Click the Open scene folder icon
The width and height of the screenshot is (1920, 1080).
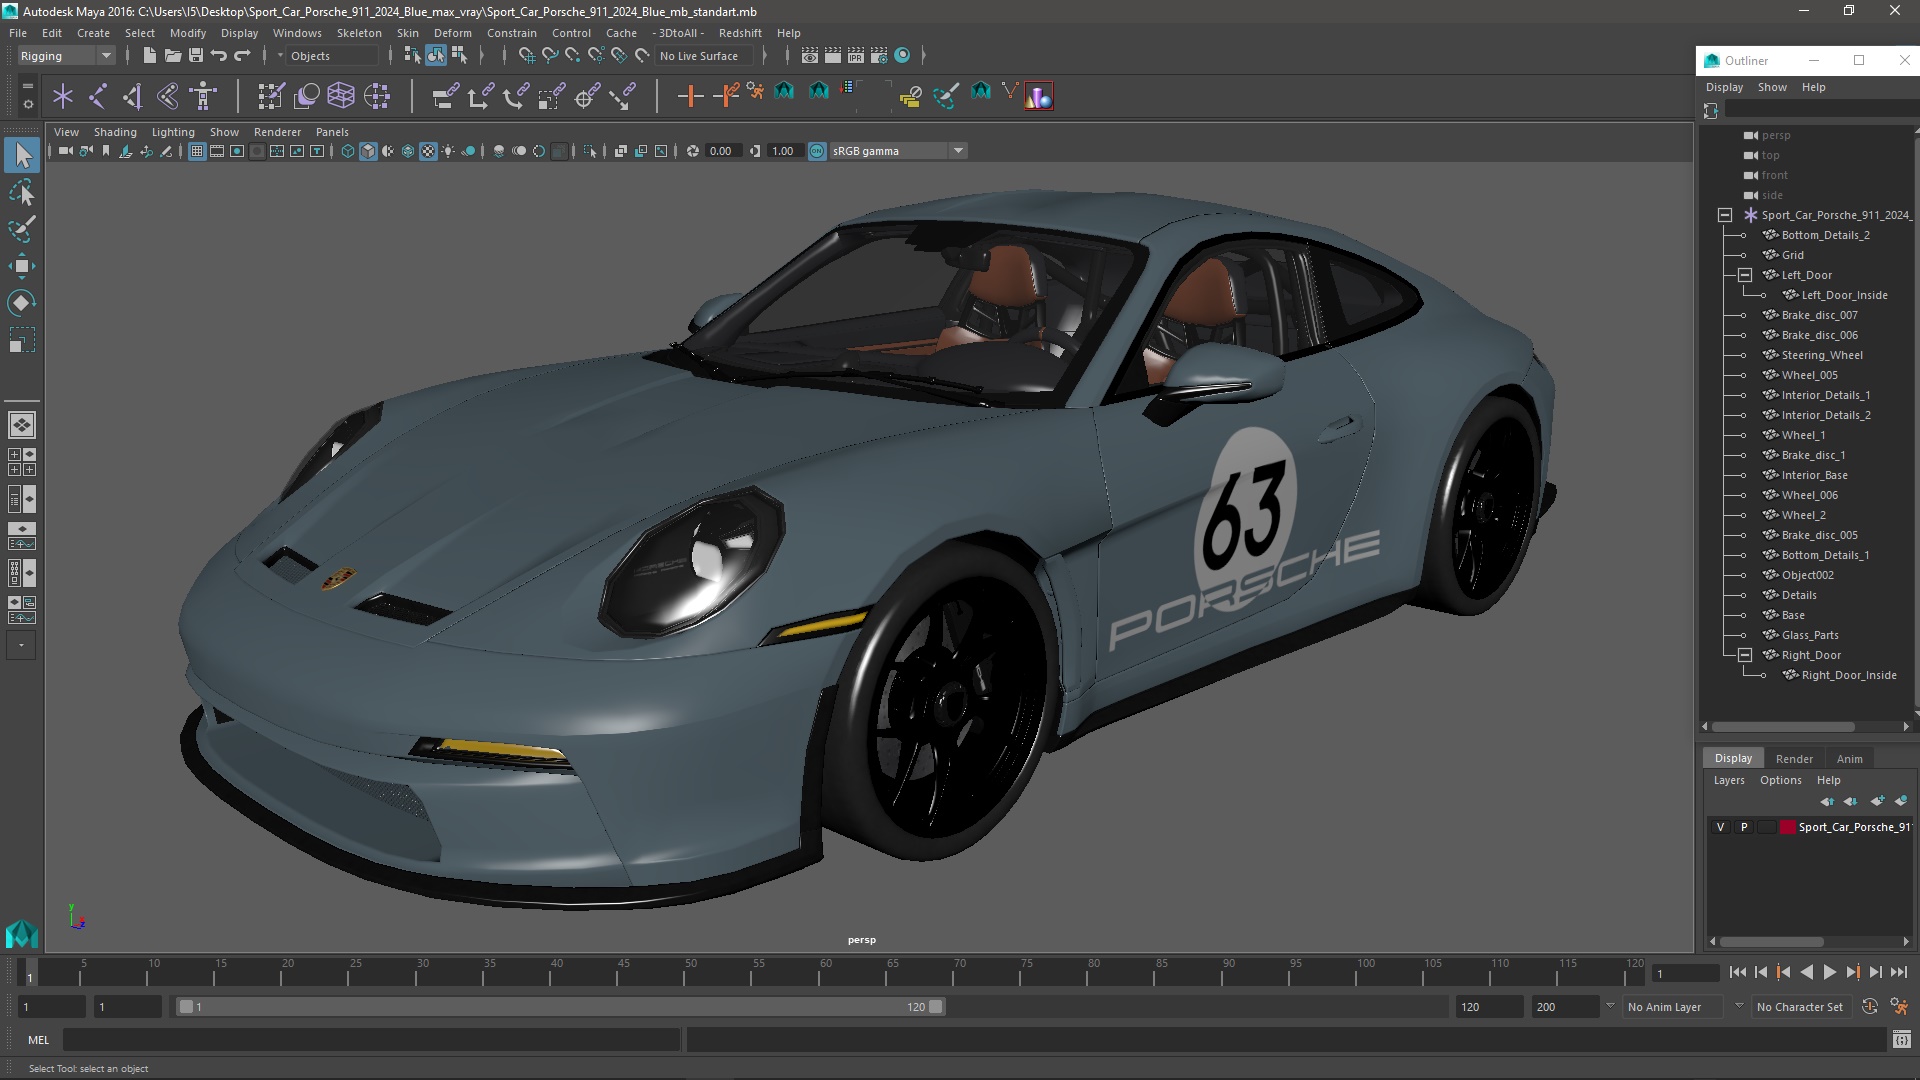(x=172, y=56)
